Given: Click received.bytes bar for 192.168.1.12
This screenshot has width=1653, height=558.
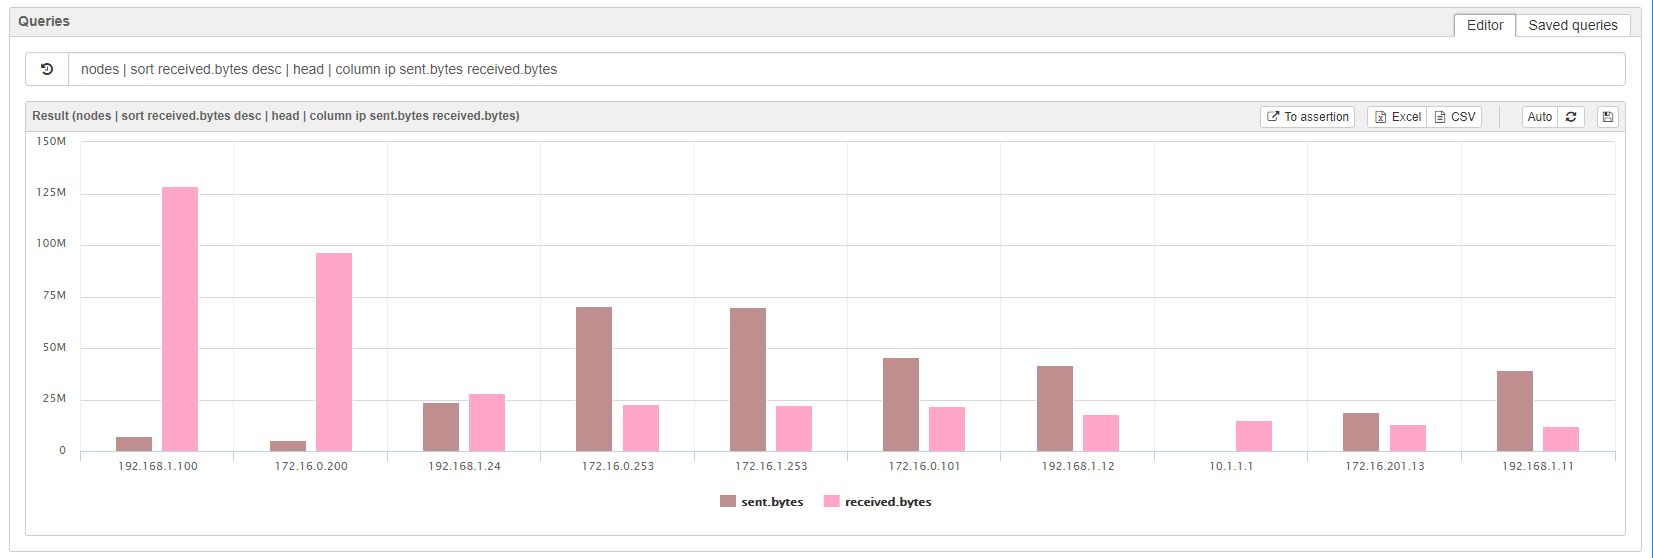Looking at the screenshot, I should pyautogui.click(x=1101, y=433).
